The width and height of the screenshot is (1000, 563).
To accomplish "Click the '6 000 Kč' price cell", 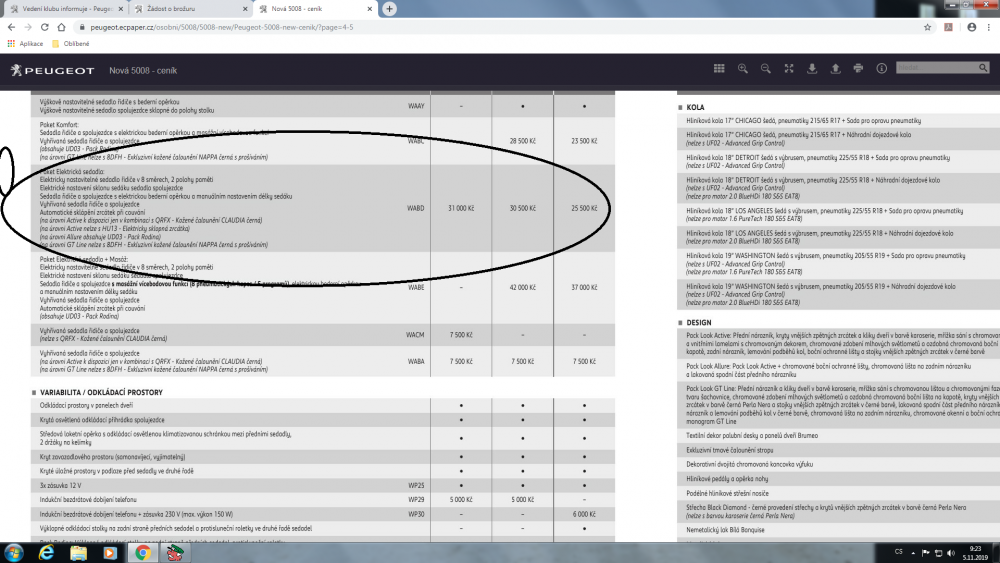I will pyautogui.click(x=584, y=514).
